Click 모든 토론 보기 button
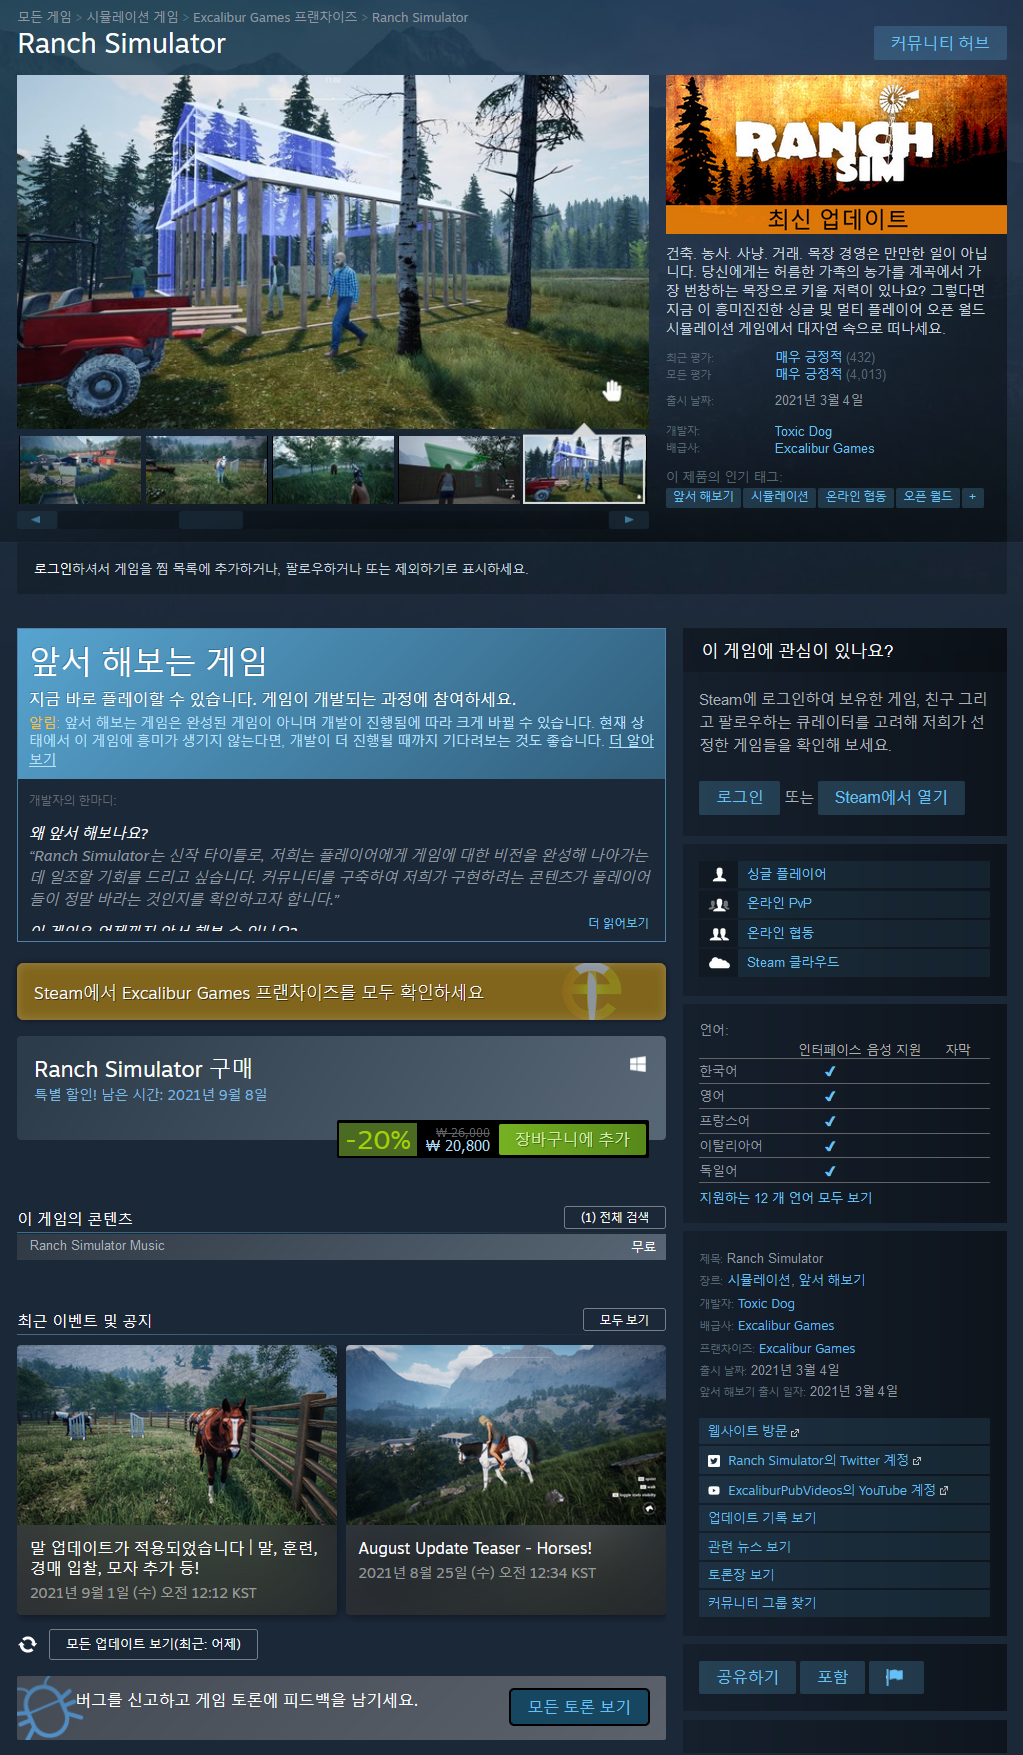The image size is (1023, 1755). tap(580, 1707)
